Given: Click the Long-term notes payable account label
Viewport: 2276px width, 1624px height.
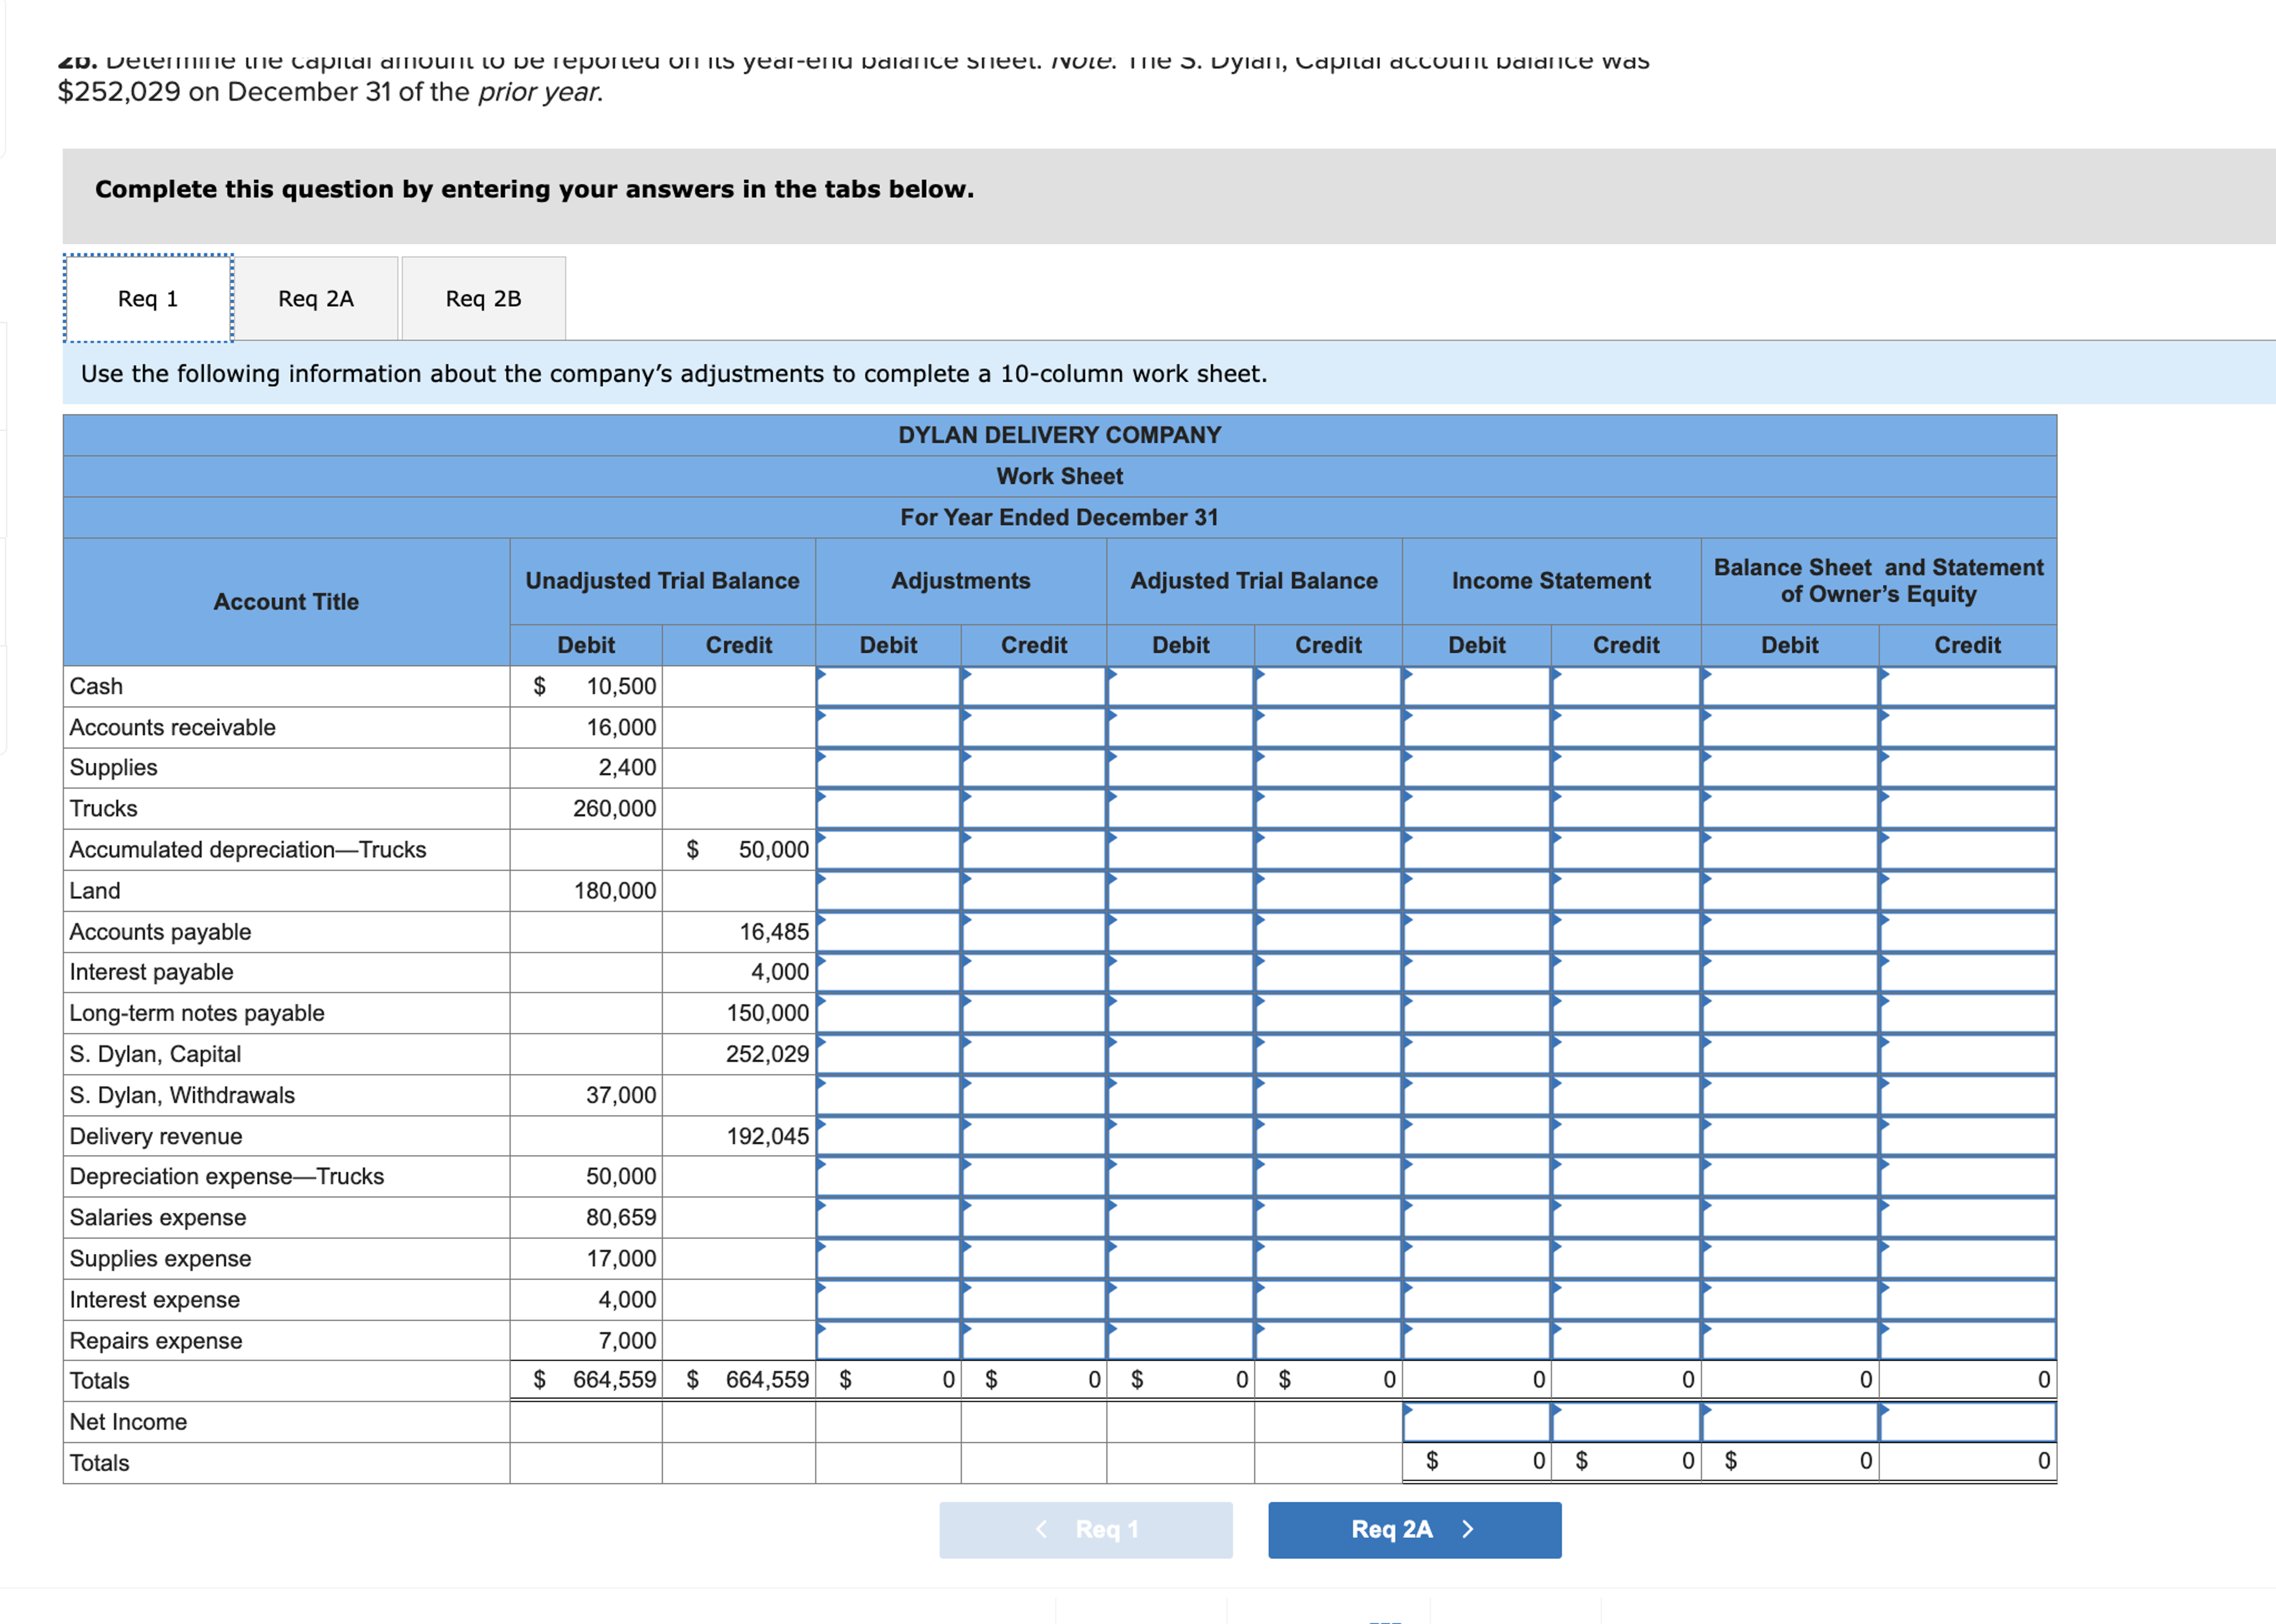Looking at the screenshot, I should [197, 1013].
